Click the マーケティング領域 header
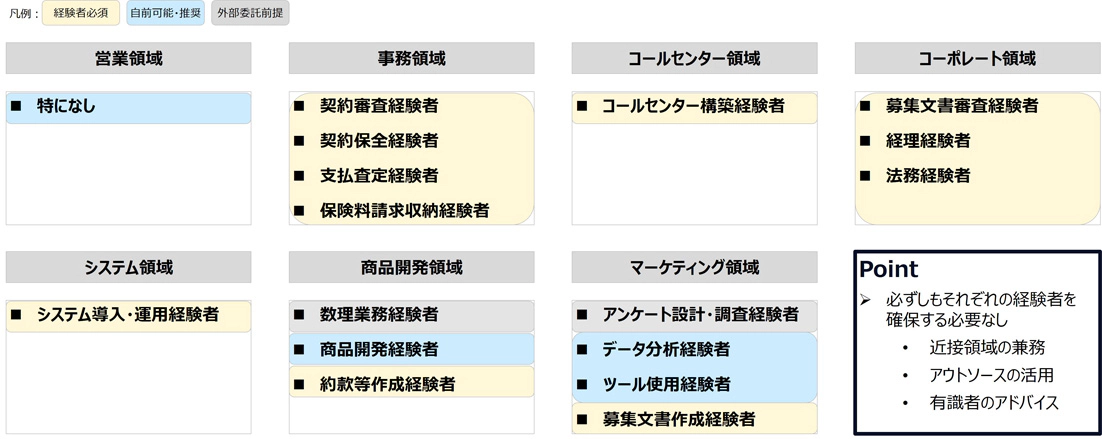 click(x=694, y=267)
